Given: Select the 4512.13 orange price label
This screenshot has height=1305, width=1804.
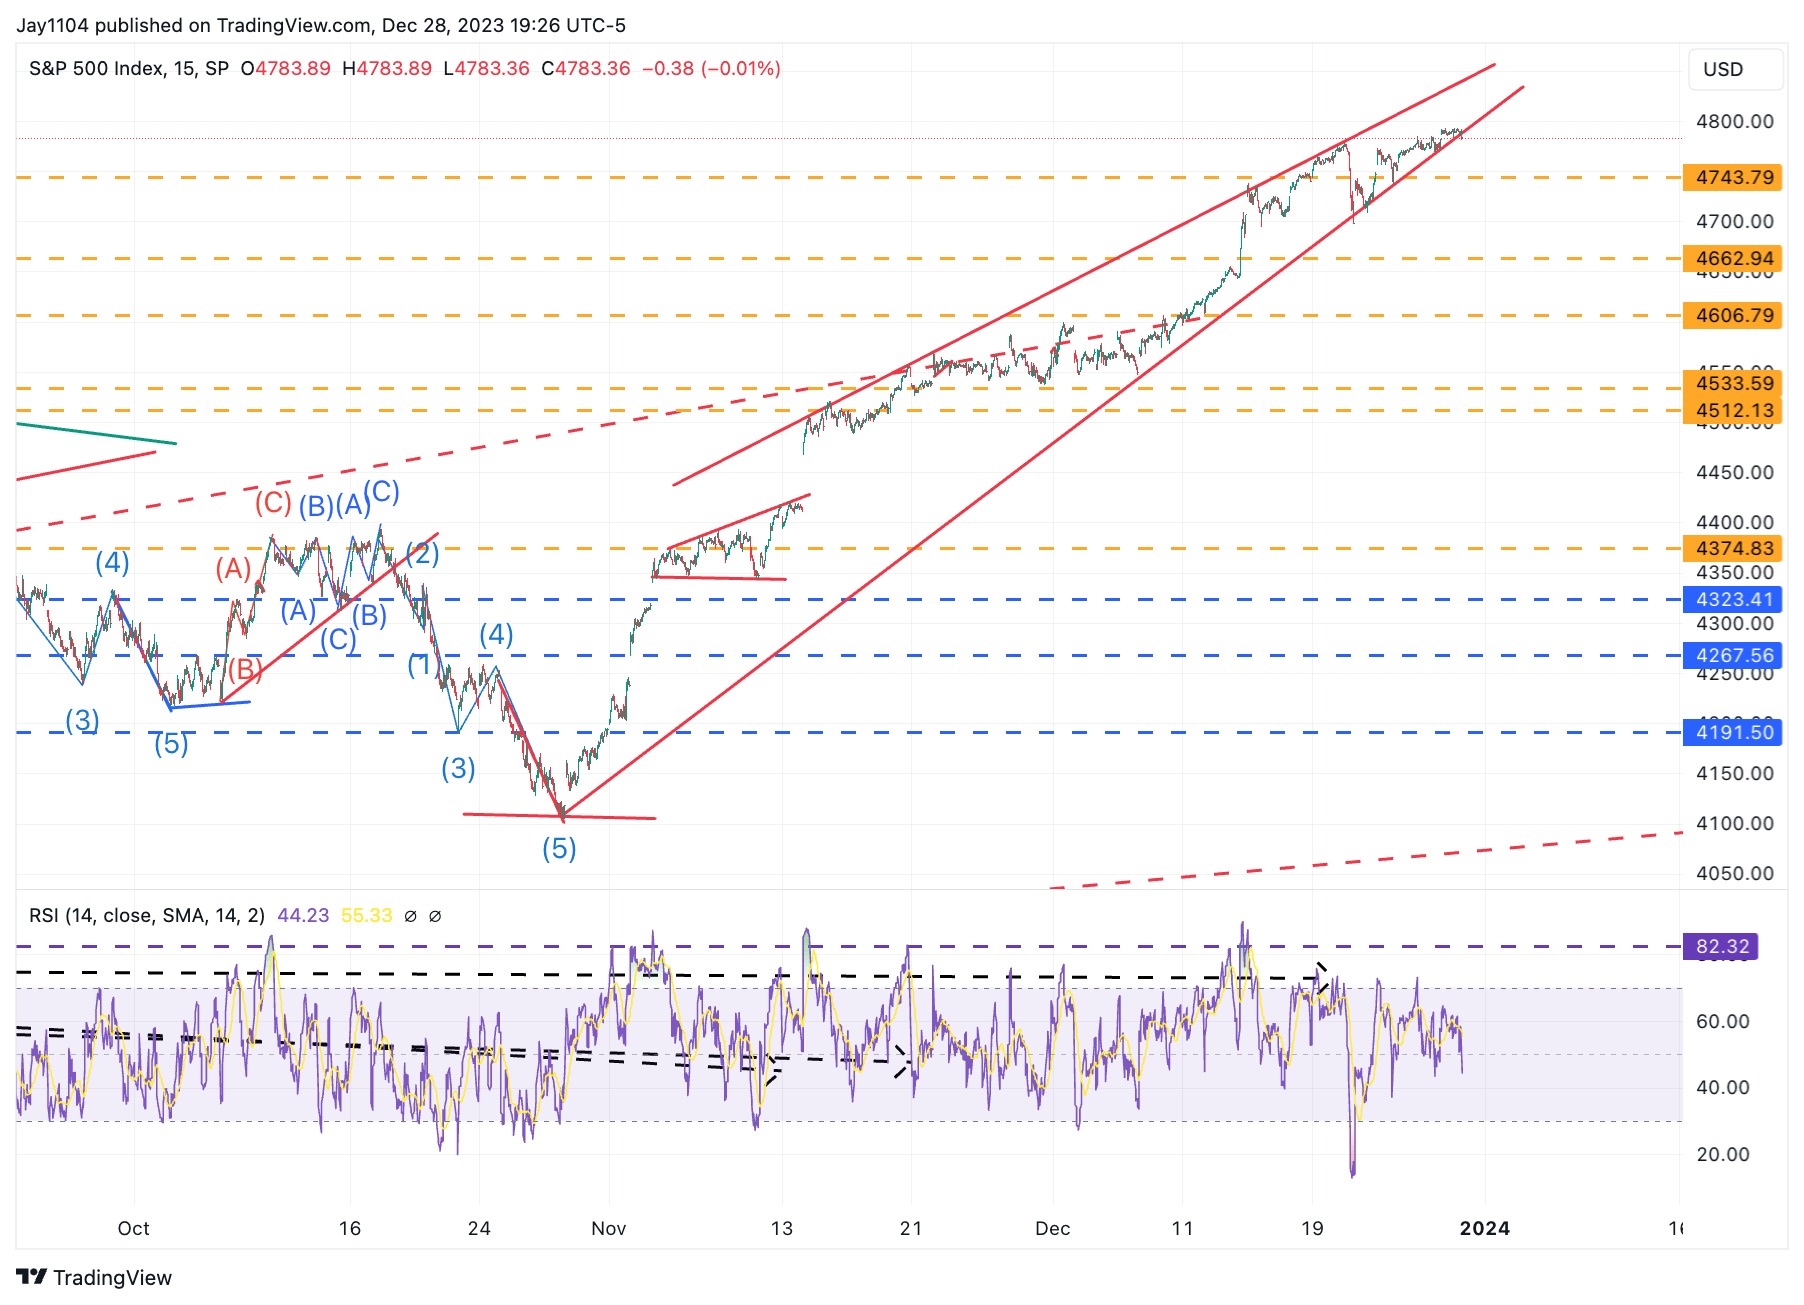Looking at the screenshot, I should [x=1734, y=410].
